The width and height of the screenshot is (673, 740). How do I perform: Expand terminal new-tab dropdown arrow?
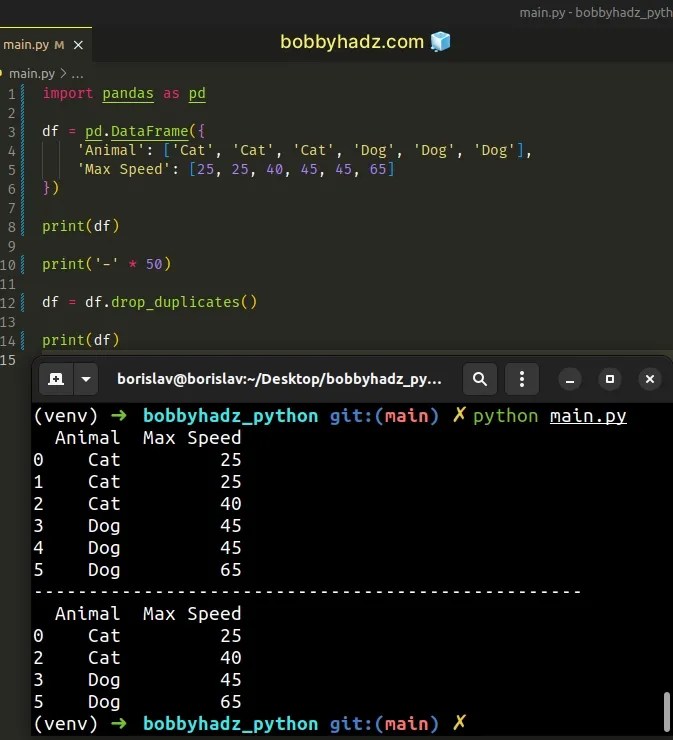(86, 379)
